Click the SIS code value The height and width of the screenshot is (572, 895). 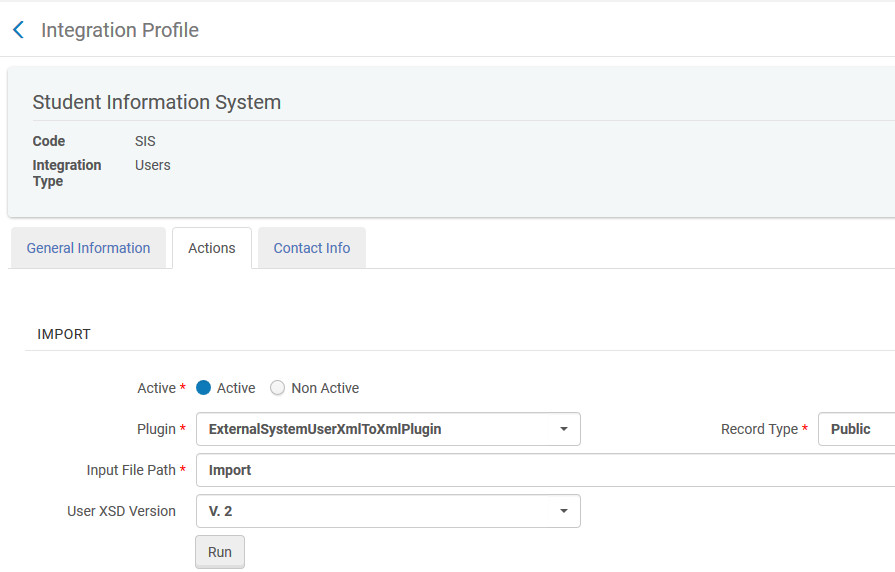tap(145, 141)
